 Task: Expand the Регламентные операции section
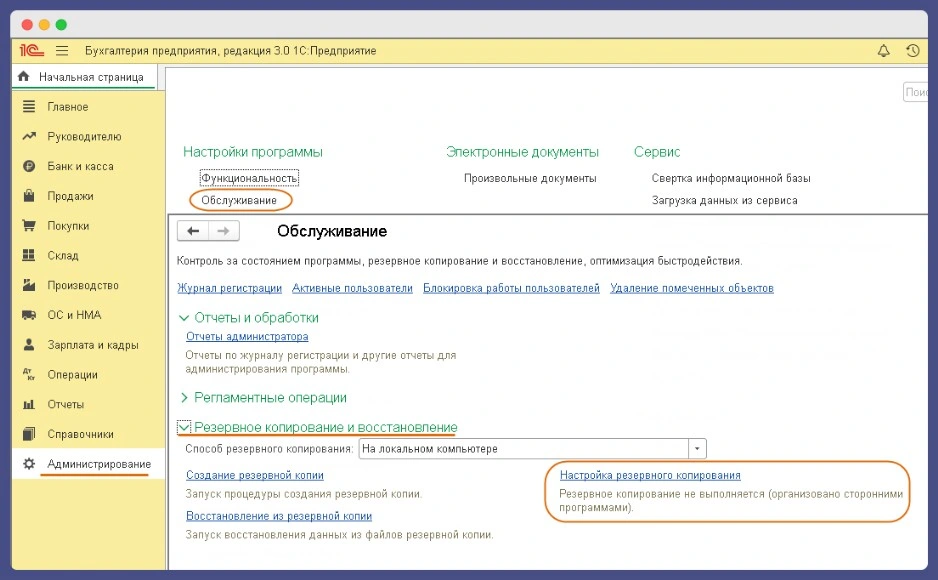184,398
